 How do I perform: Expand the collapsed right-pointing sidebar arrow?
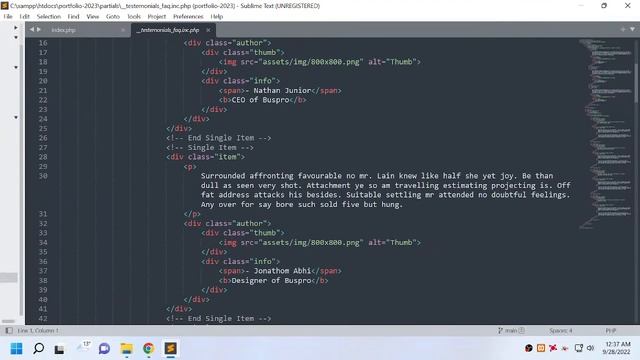(x=16, y=28)
